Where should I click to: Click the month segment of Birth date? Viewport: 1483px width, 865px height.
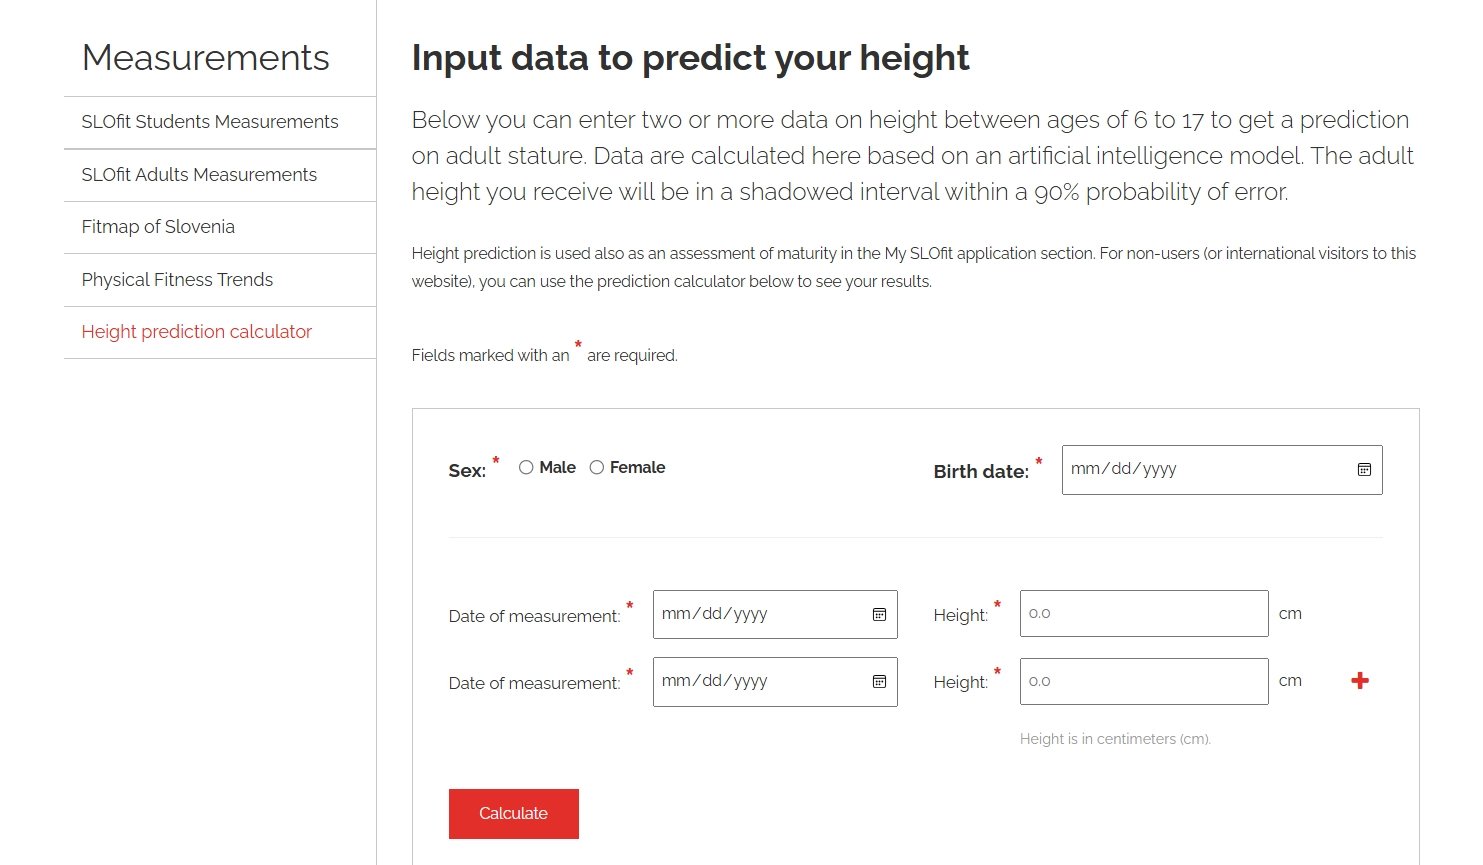(1086, 469)
